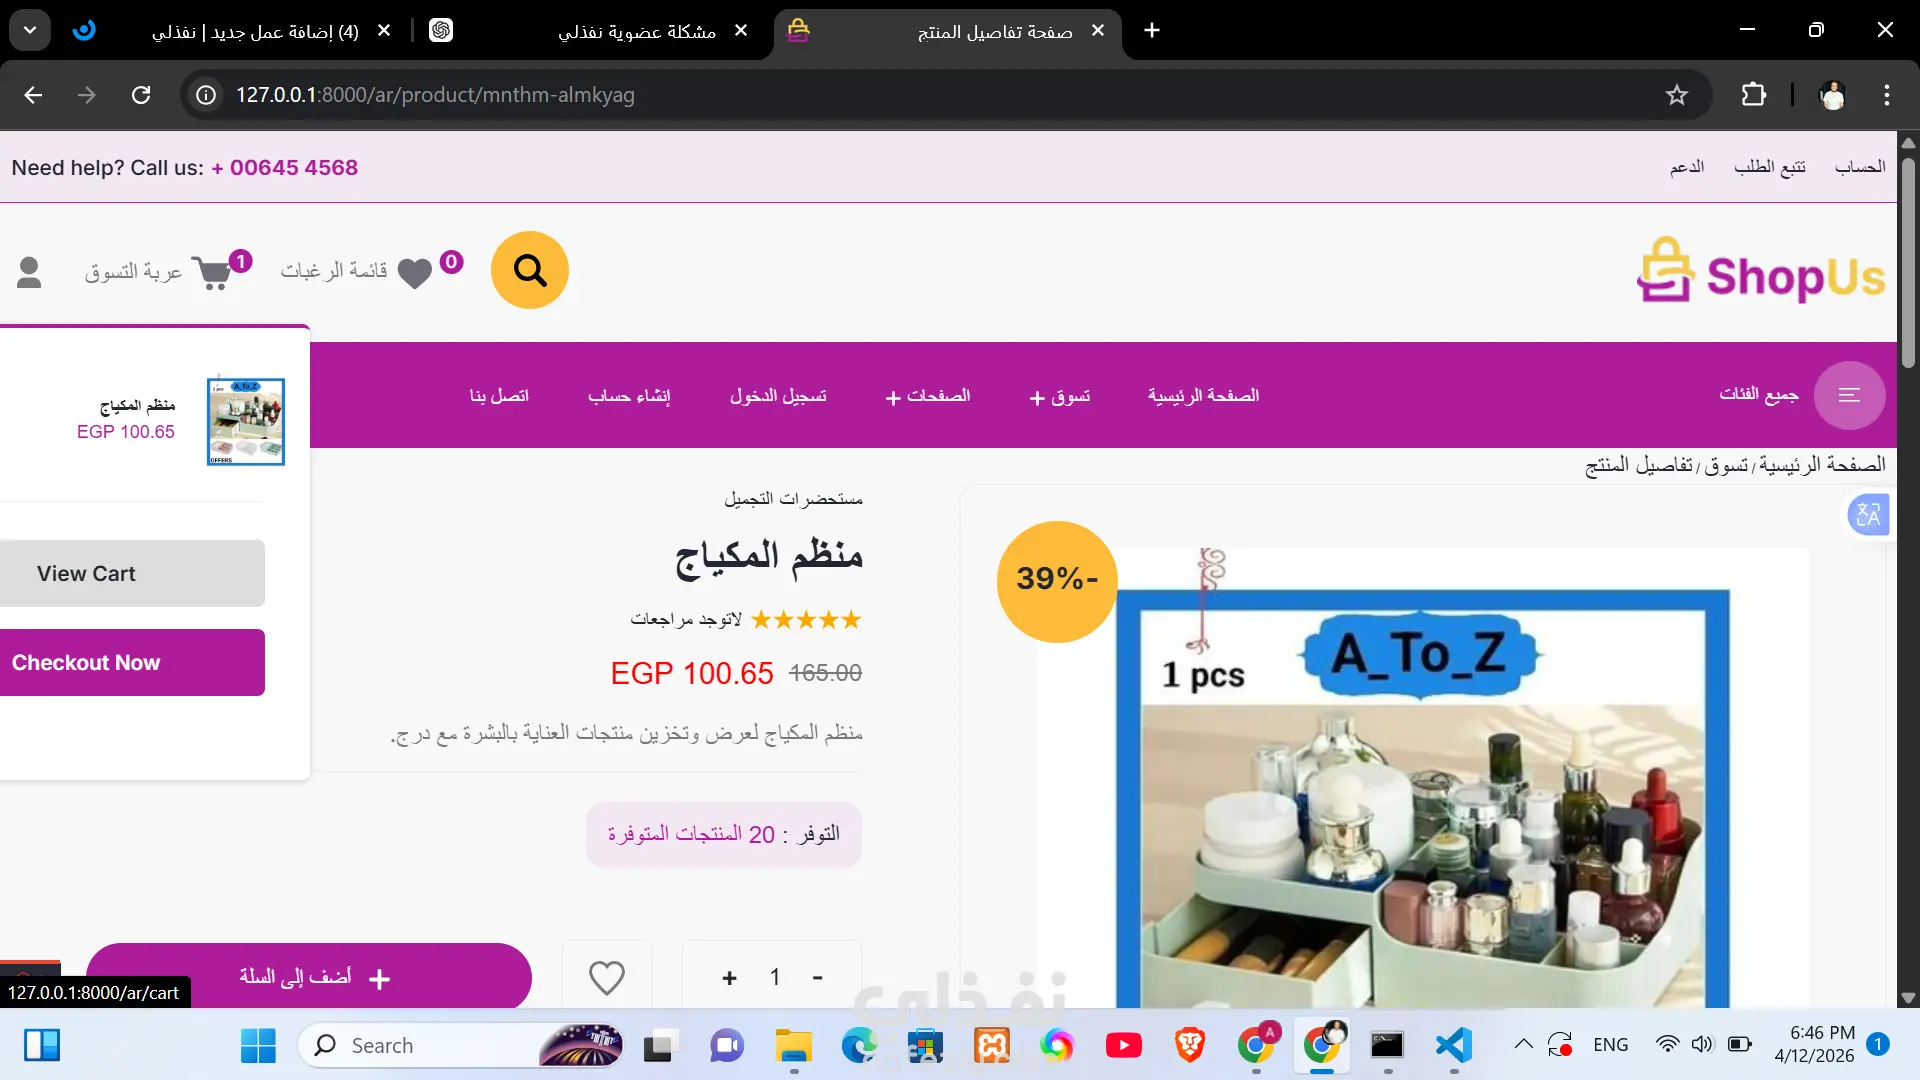The width and height of the screenshot is (1920, 1080).
Task: Open الصفحة الرئيسية nav menu item
Action: (1203, 396)
